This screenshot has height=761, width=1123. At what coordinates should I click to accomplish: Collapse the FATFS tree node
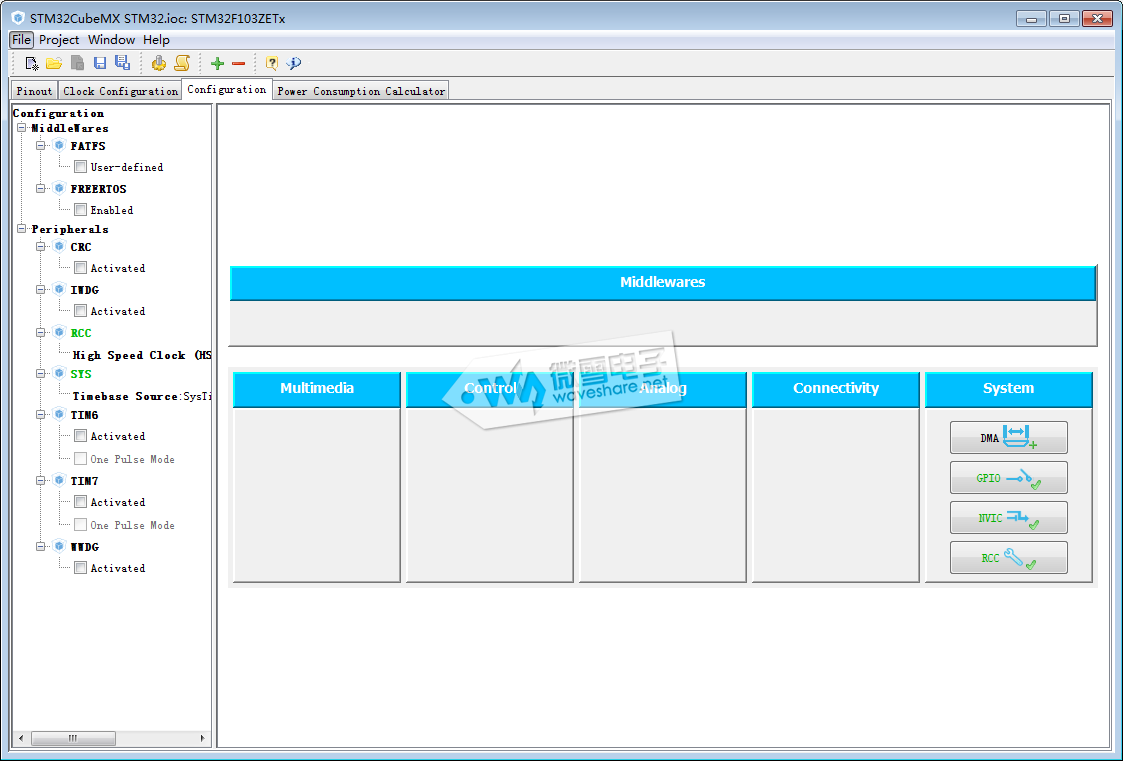[x=41, y=145]
